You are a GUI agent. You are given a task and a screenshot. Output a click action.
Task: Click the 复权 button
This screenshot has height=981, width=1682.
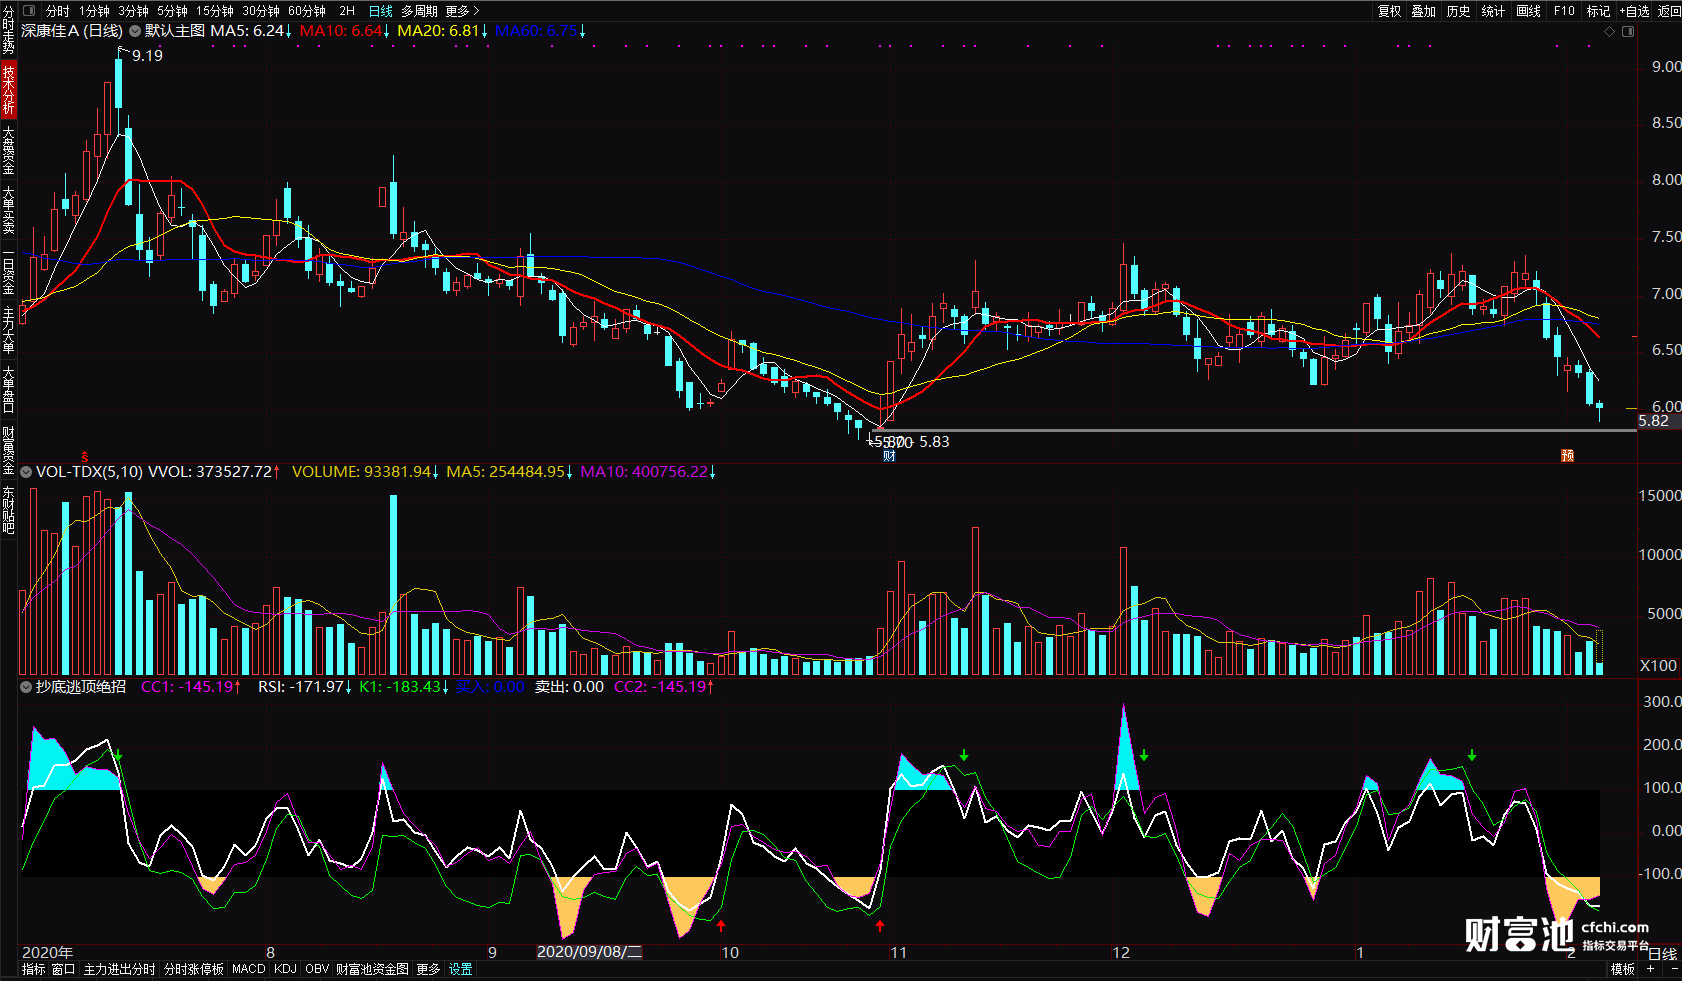1390,11
